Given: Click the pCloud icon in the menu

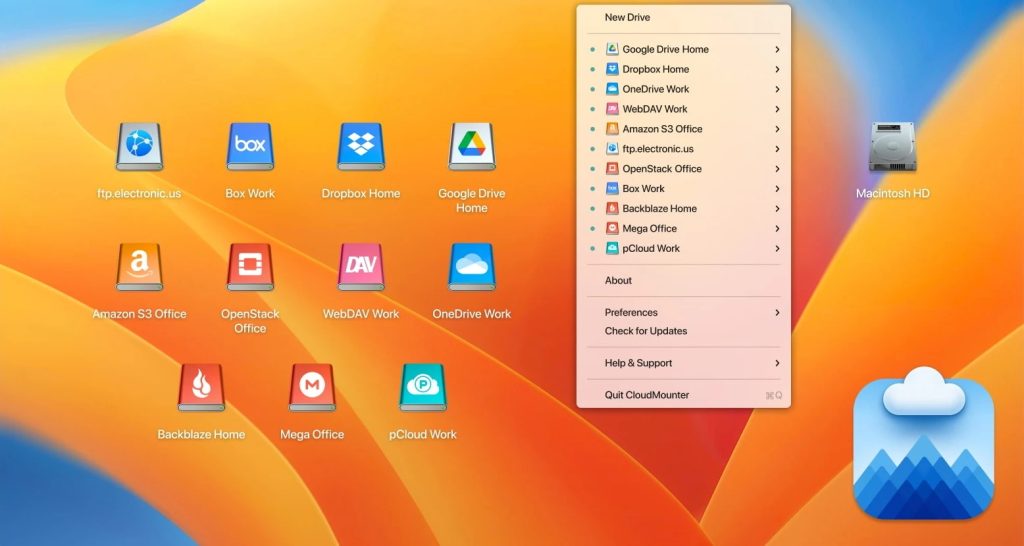Looking at the screenshot, I should (x=612, y=248).
